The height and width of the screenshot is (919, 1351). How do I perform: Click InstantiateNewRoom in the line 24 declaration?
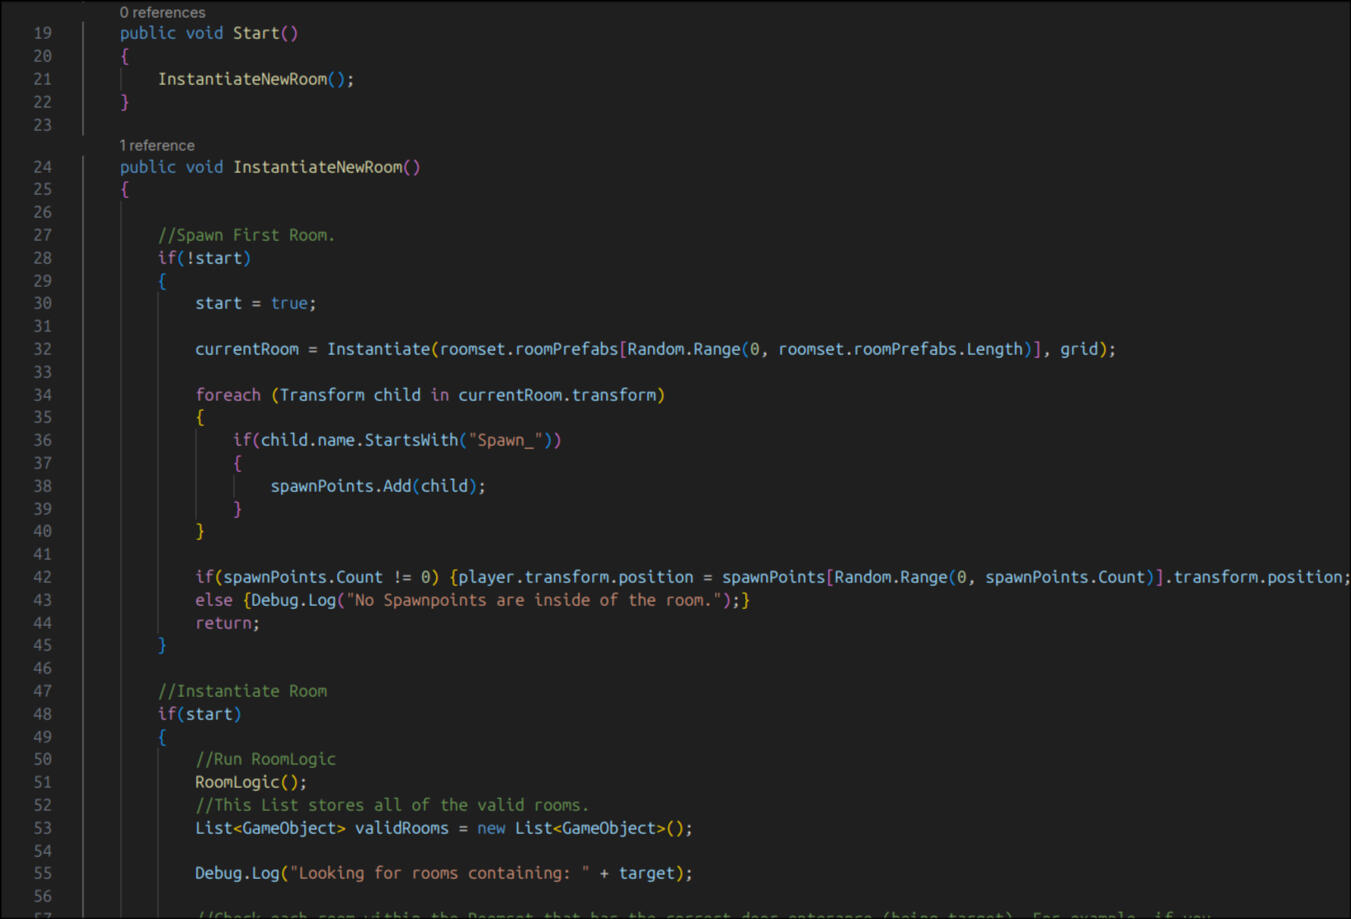[x=317, y=167]
